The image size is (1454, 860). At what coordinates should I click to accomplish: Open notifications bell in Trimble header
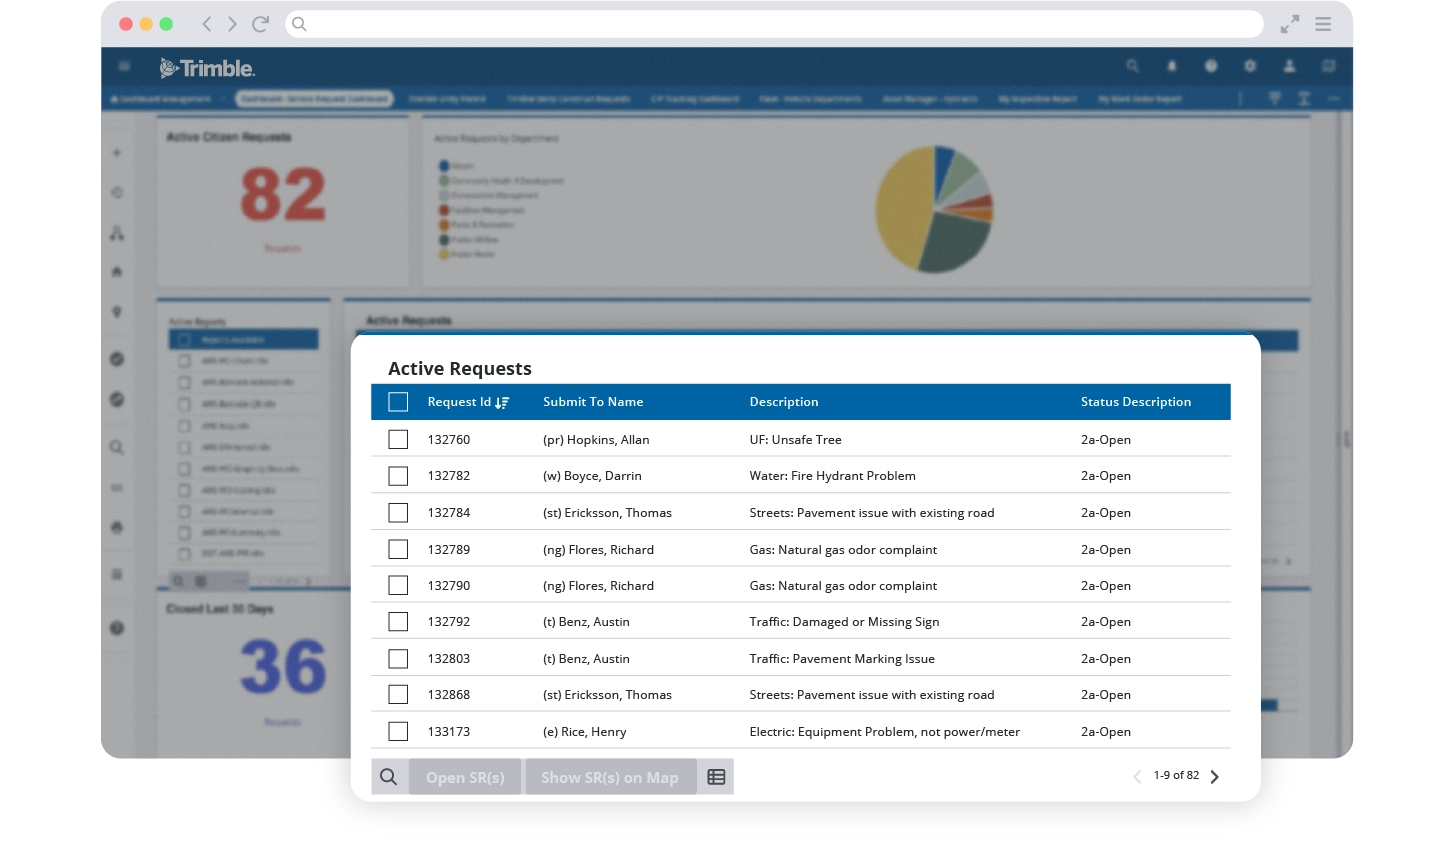click(x=1172, y=66)
